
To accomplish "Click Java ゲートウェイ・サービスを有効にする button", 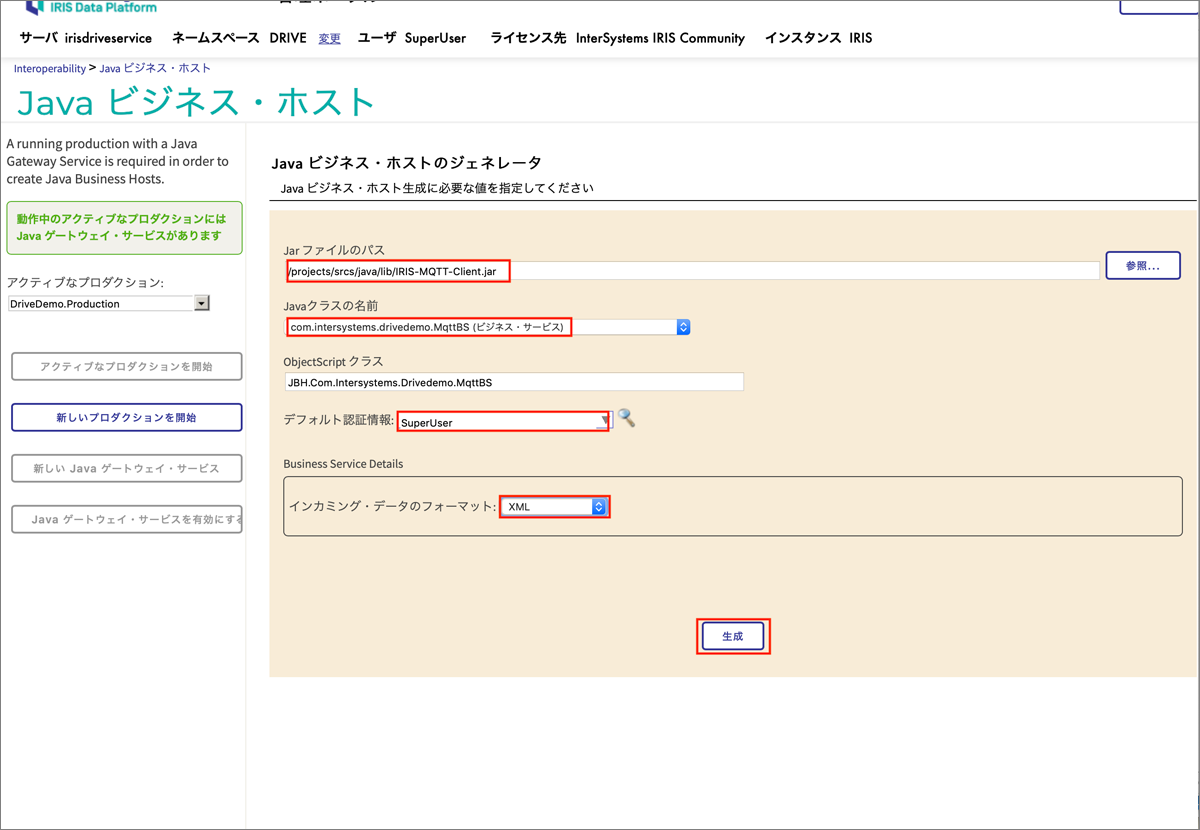I will click(x=127, y=520).
